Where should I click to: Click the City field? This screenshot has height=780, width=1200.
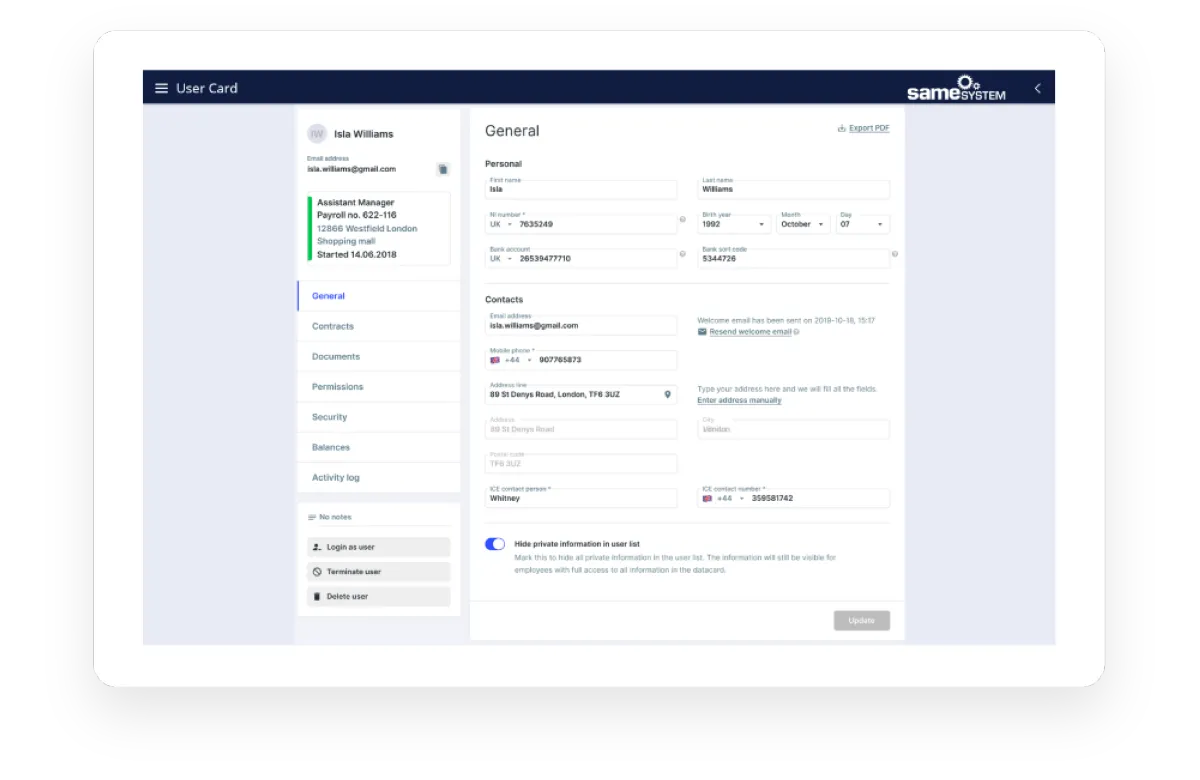(x=793, y=428)
